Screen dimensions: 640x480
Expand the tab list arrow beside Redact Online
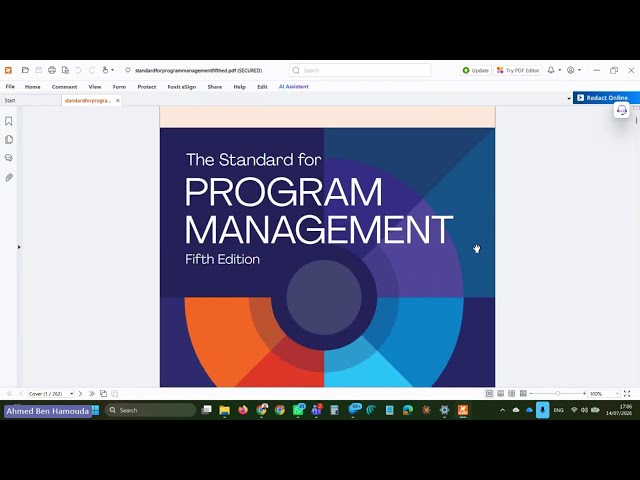pos(569,98)
